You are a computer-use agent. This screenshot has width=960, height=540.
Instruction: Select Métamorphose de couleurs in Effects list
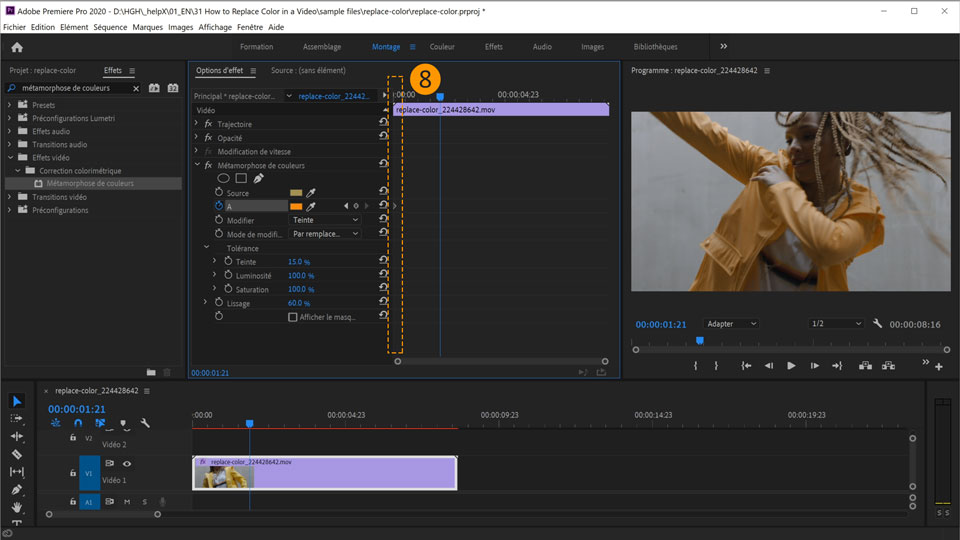(x=90, y=184)
